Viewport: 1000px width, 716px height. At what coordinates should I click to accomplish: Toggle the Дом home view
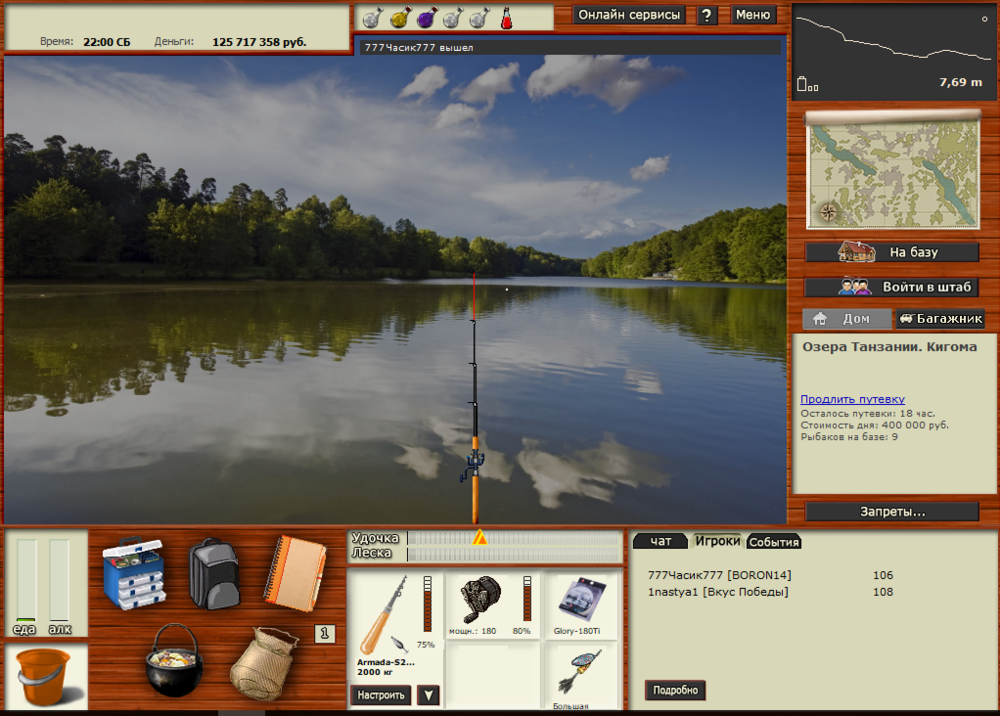click(x=847, y=319)
